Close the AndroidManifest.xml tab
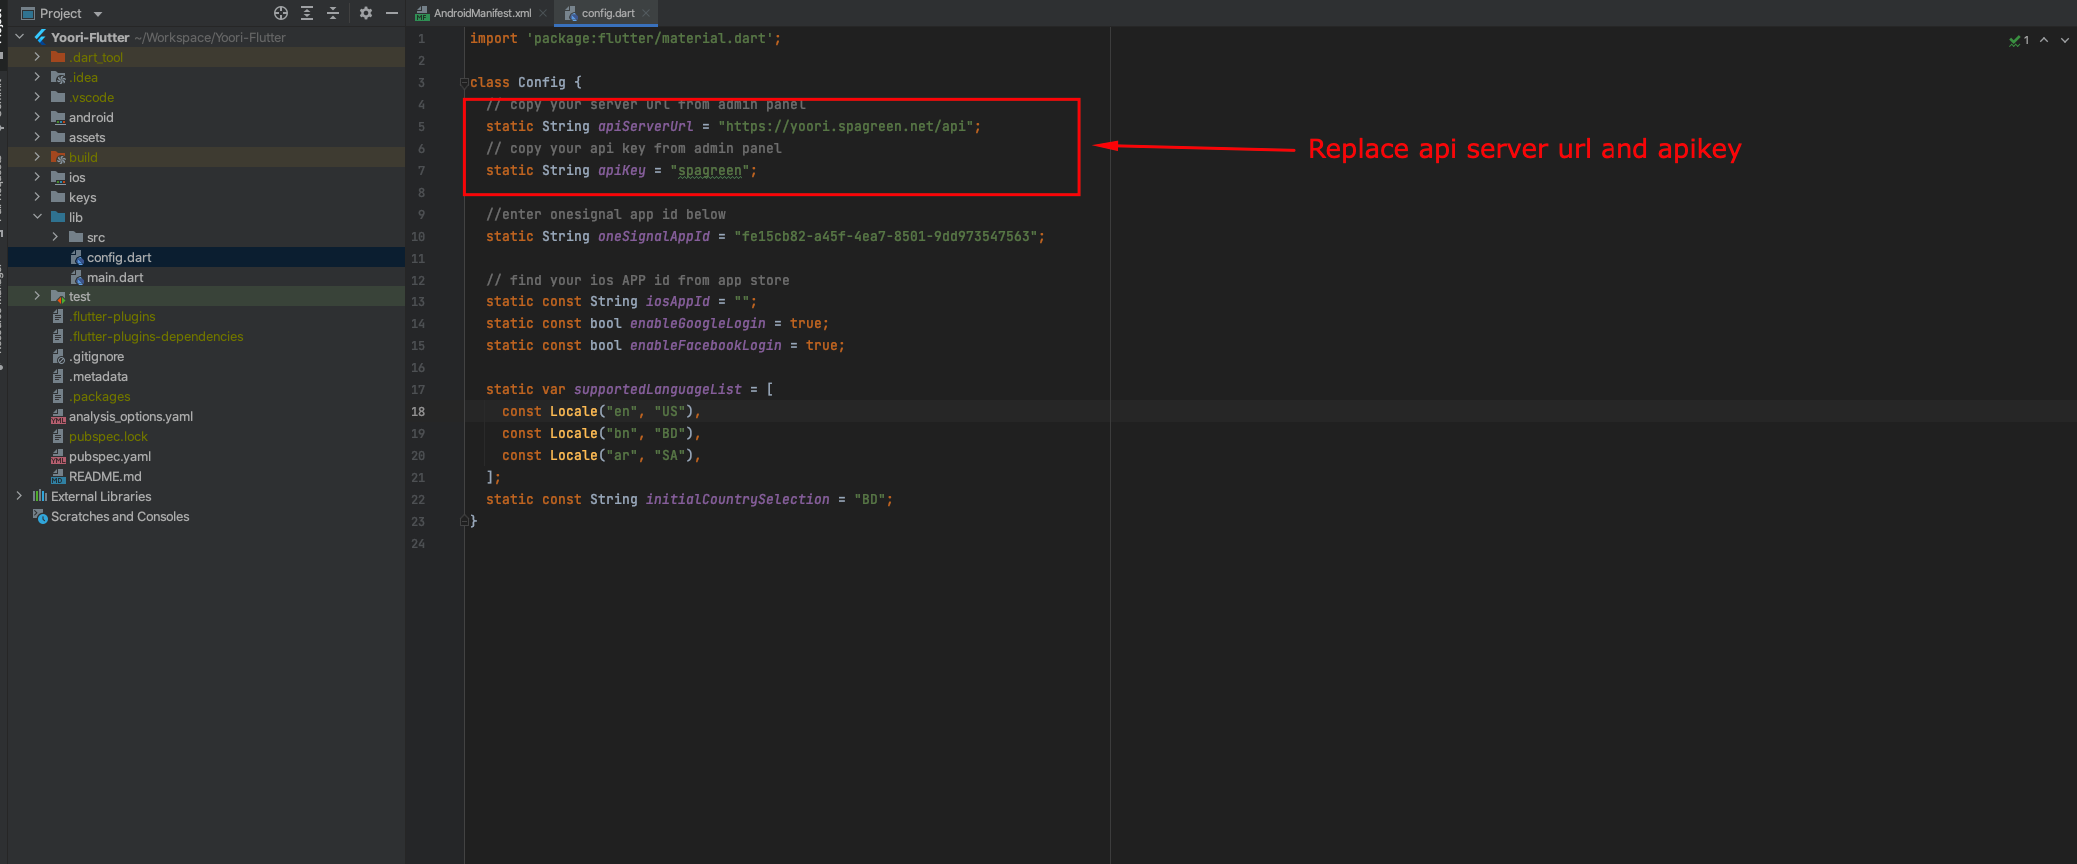Screen dimensions: 2077x864 tap(543, 13)
